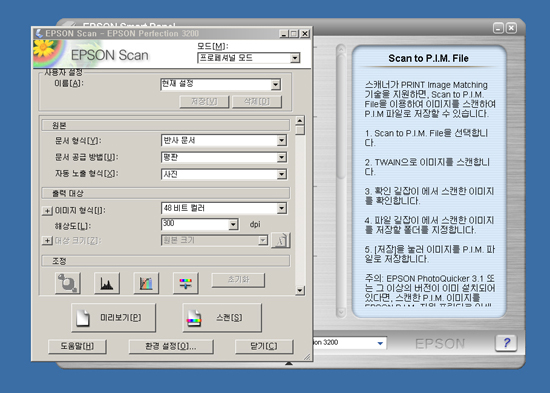Expand the 이미지 형식 plus expander

(47, 211)
